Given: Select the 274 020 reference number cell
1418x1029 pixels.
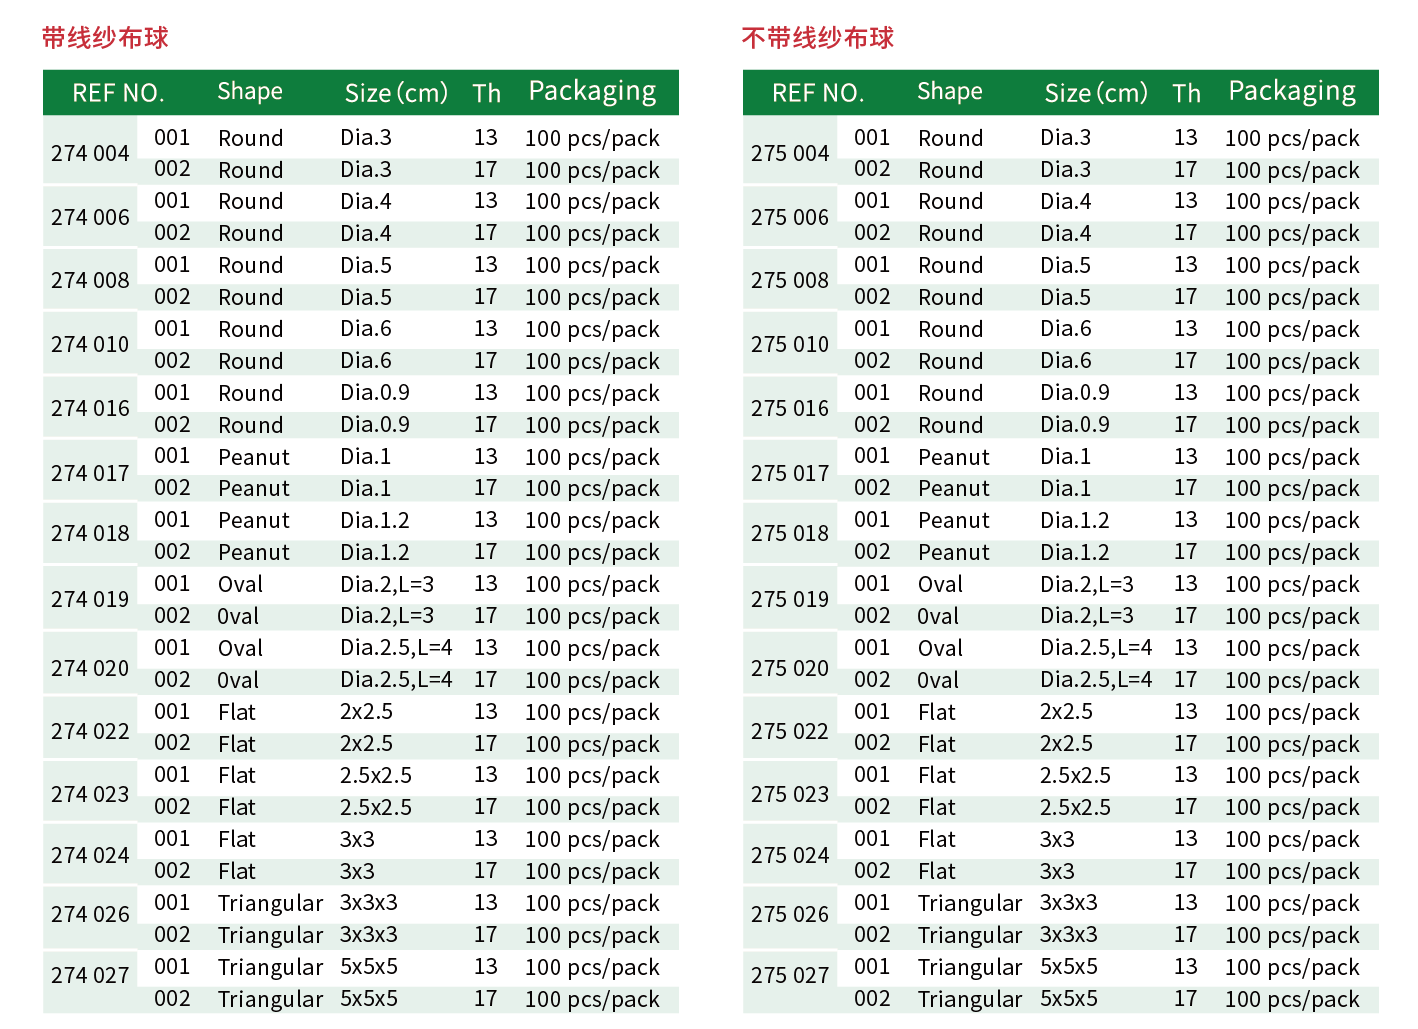Looking at the screenshot, I should [x=90, y=667].
